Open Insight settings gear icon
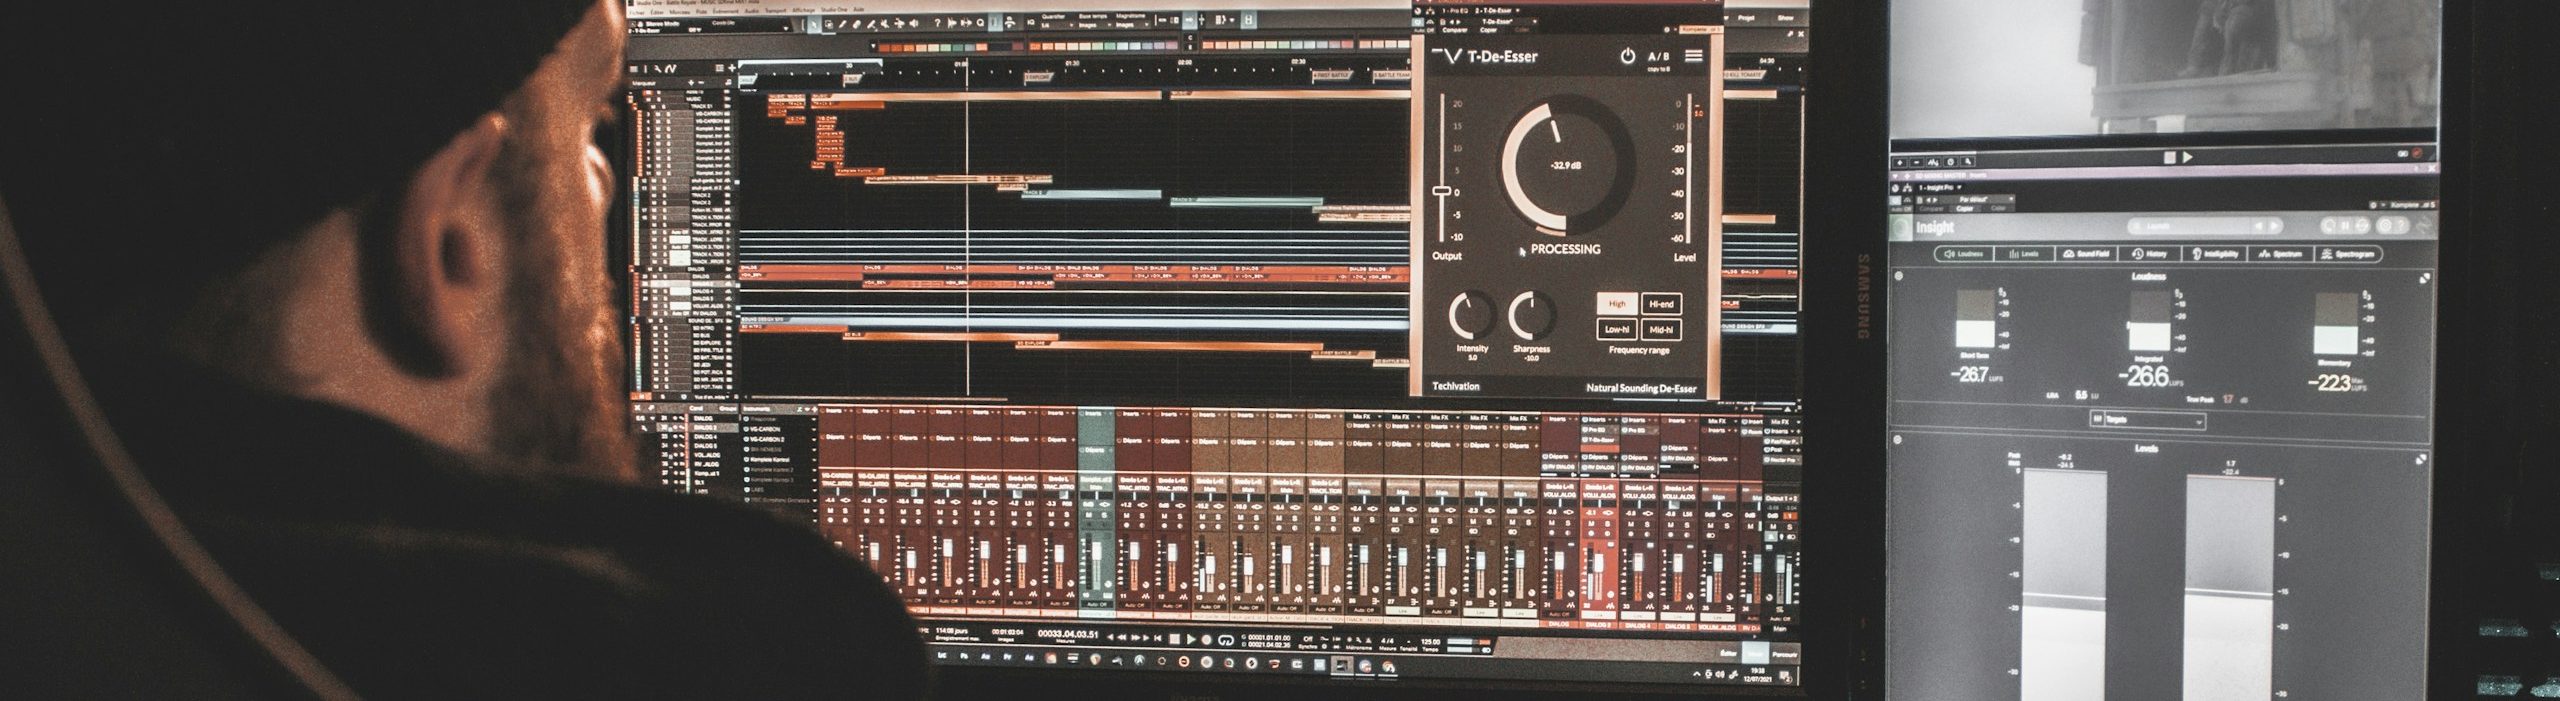This screenshot has height=701, width=2560. 2385,226
